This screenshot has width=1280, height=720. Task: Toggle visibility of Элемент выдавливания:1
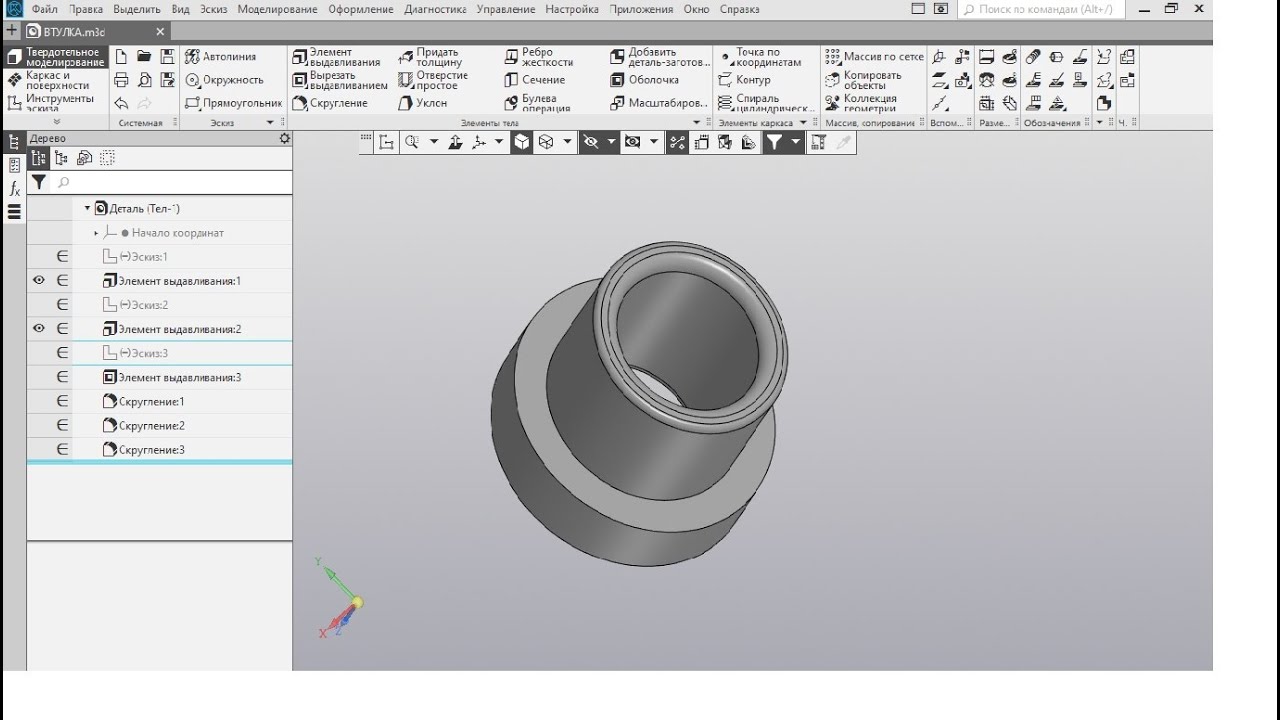coord(39,281)
